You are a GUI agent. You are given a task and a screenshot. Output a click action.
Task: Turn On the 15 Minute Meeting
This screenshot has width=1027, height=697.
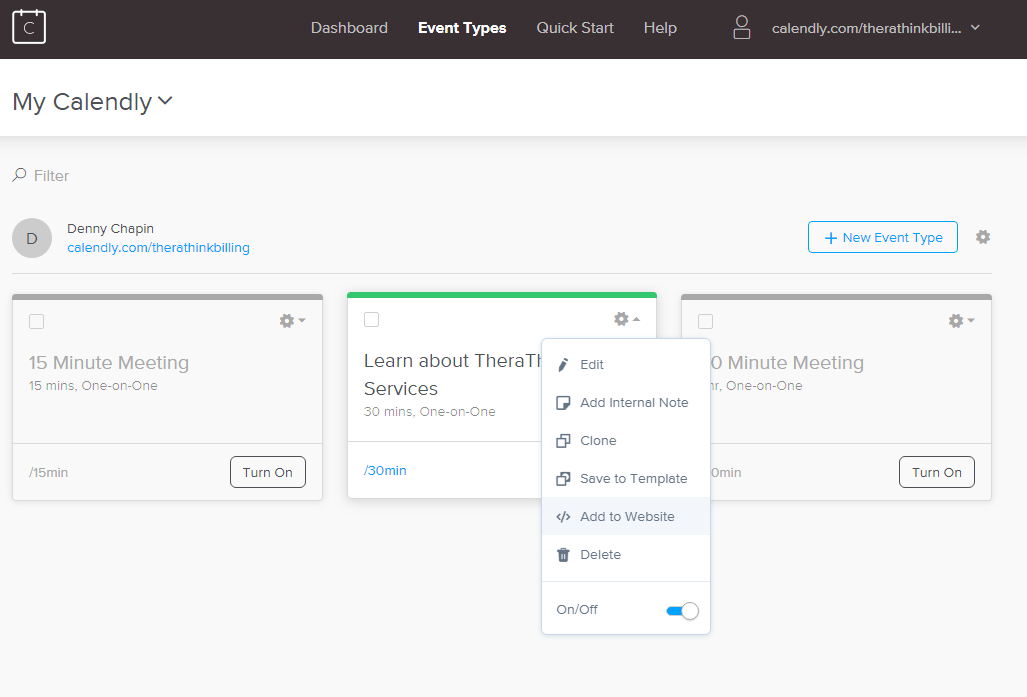pyautogui.click(x=268, y=472)
